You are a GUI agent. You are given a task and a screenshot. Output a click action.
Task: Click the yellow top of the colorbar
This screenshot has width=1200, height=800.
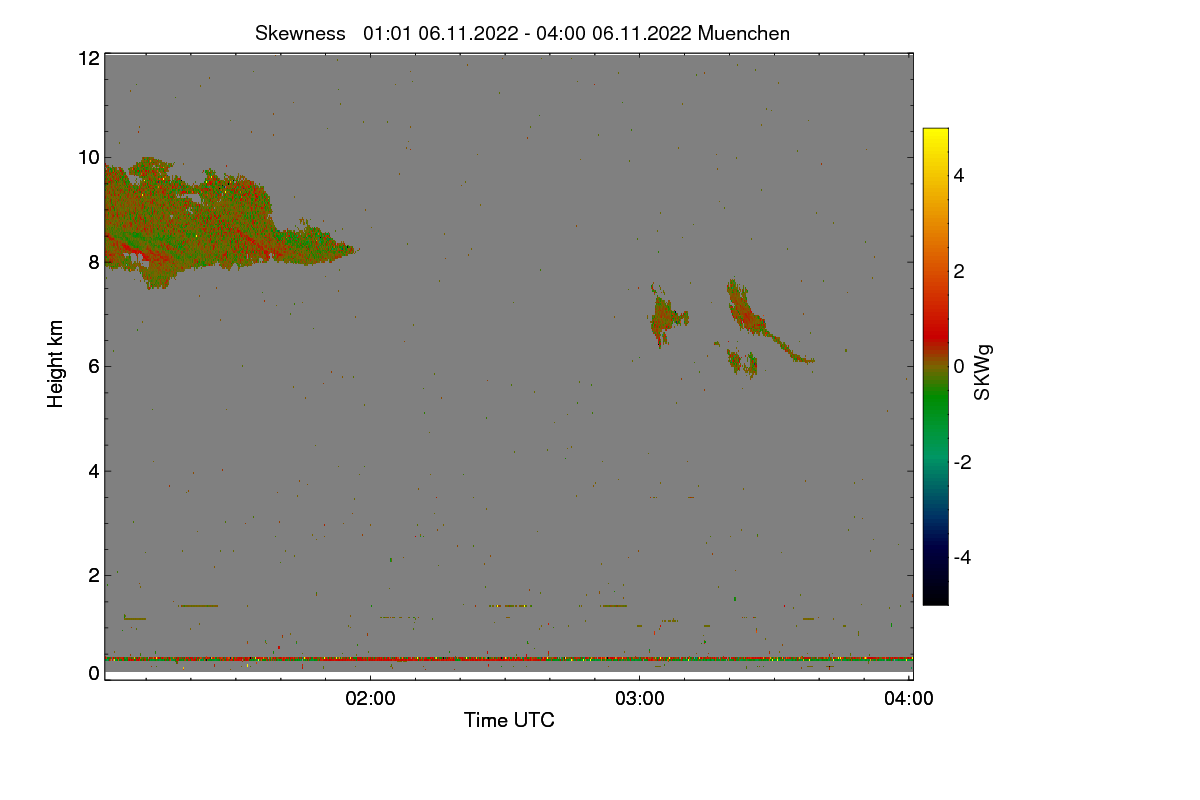935,135
